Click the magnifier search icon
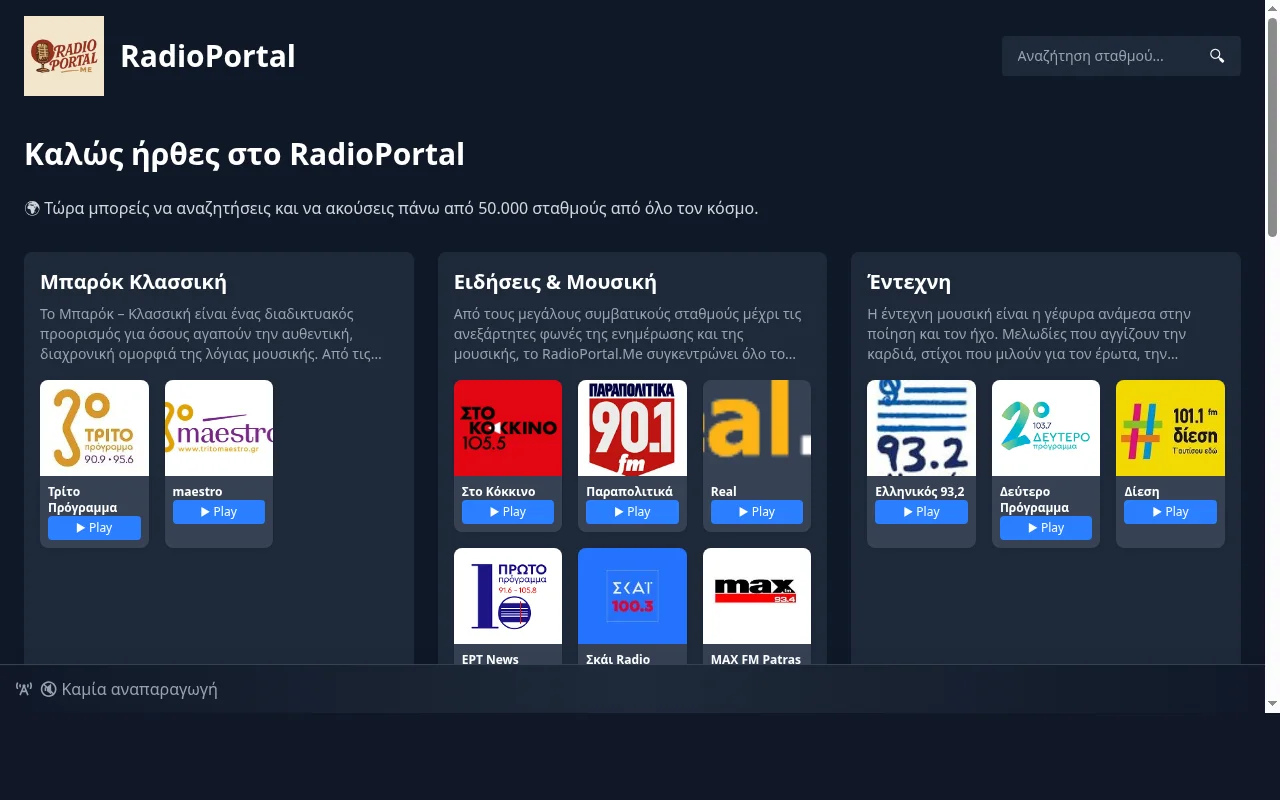The height and width of the screenshot is (800, 1280). [x=1217, y=56]
